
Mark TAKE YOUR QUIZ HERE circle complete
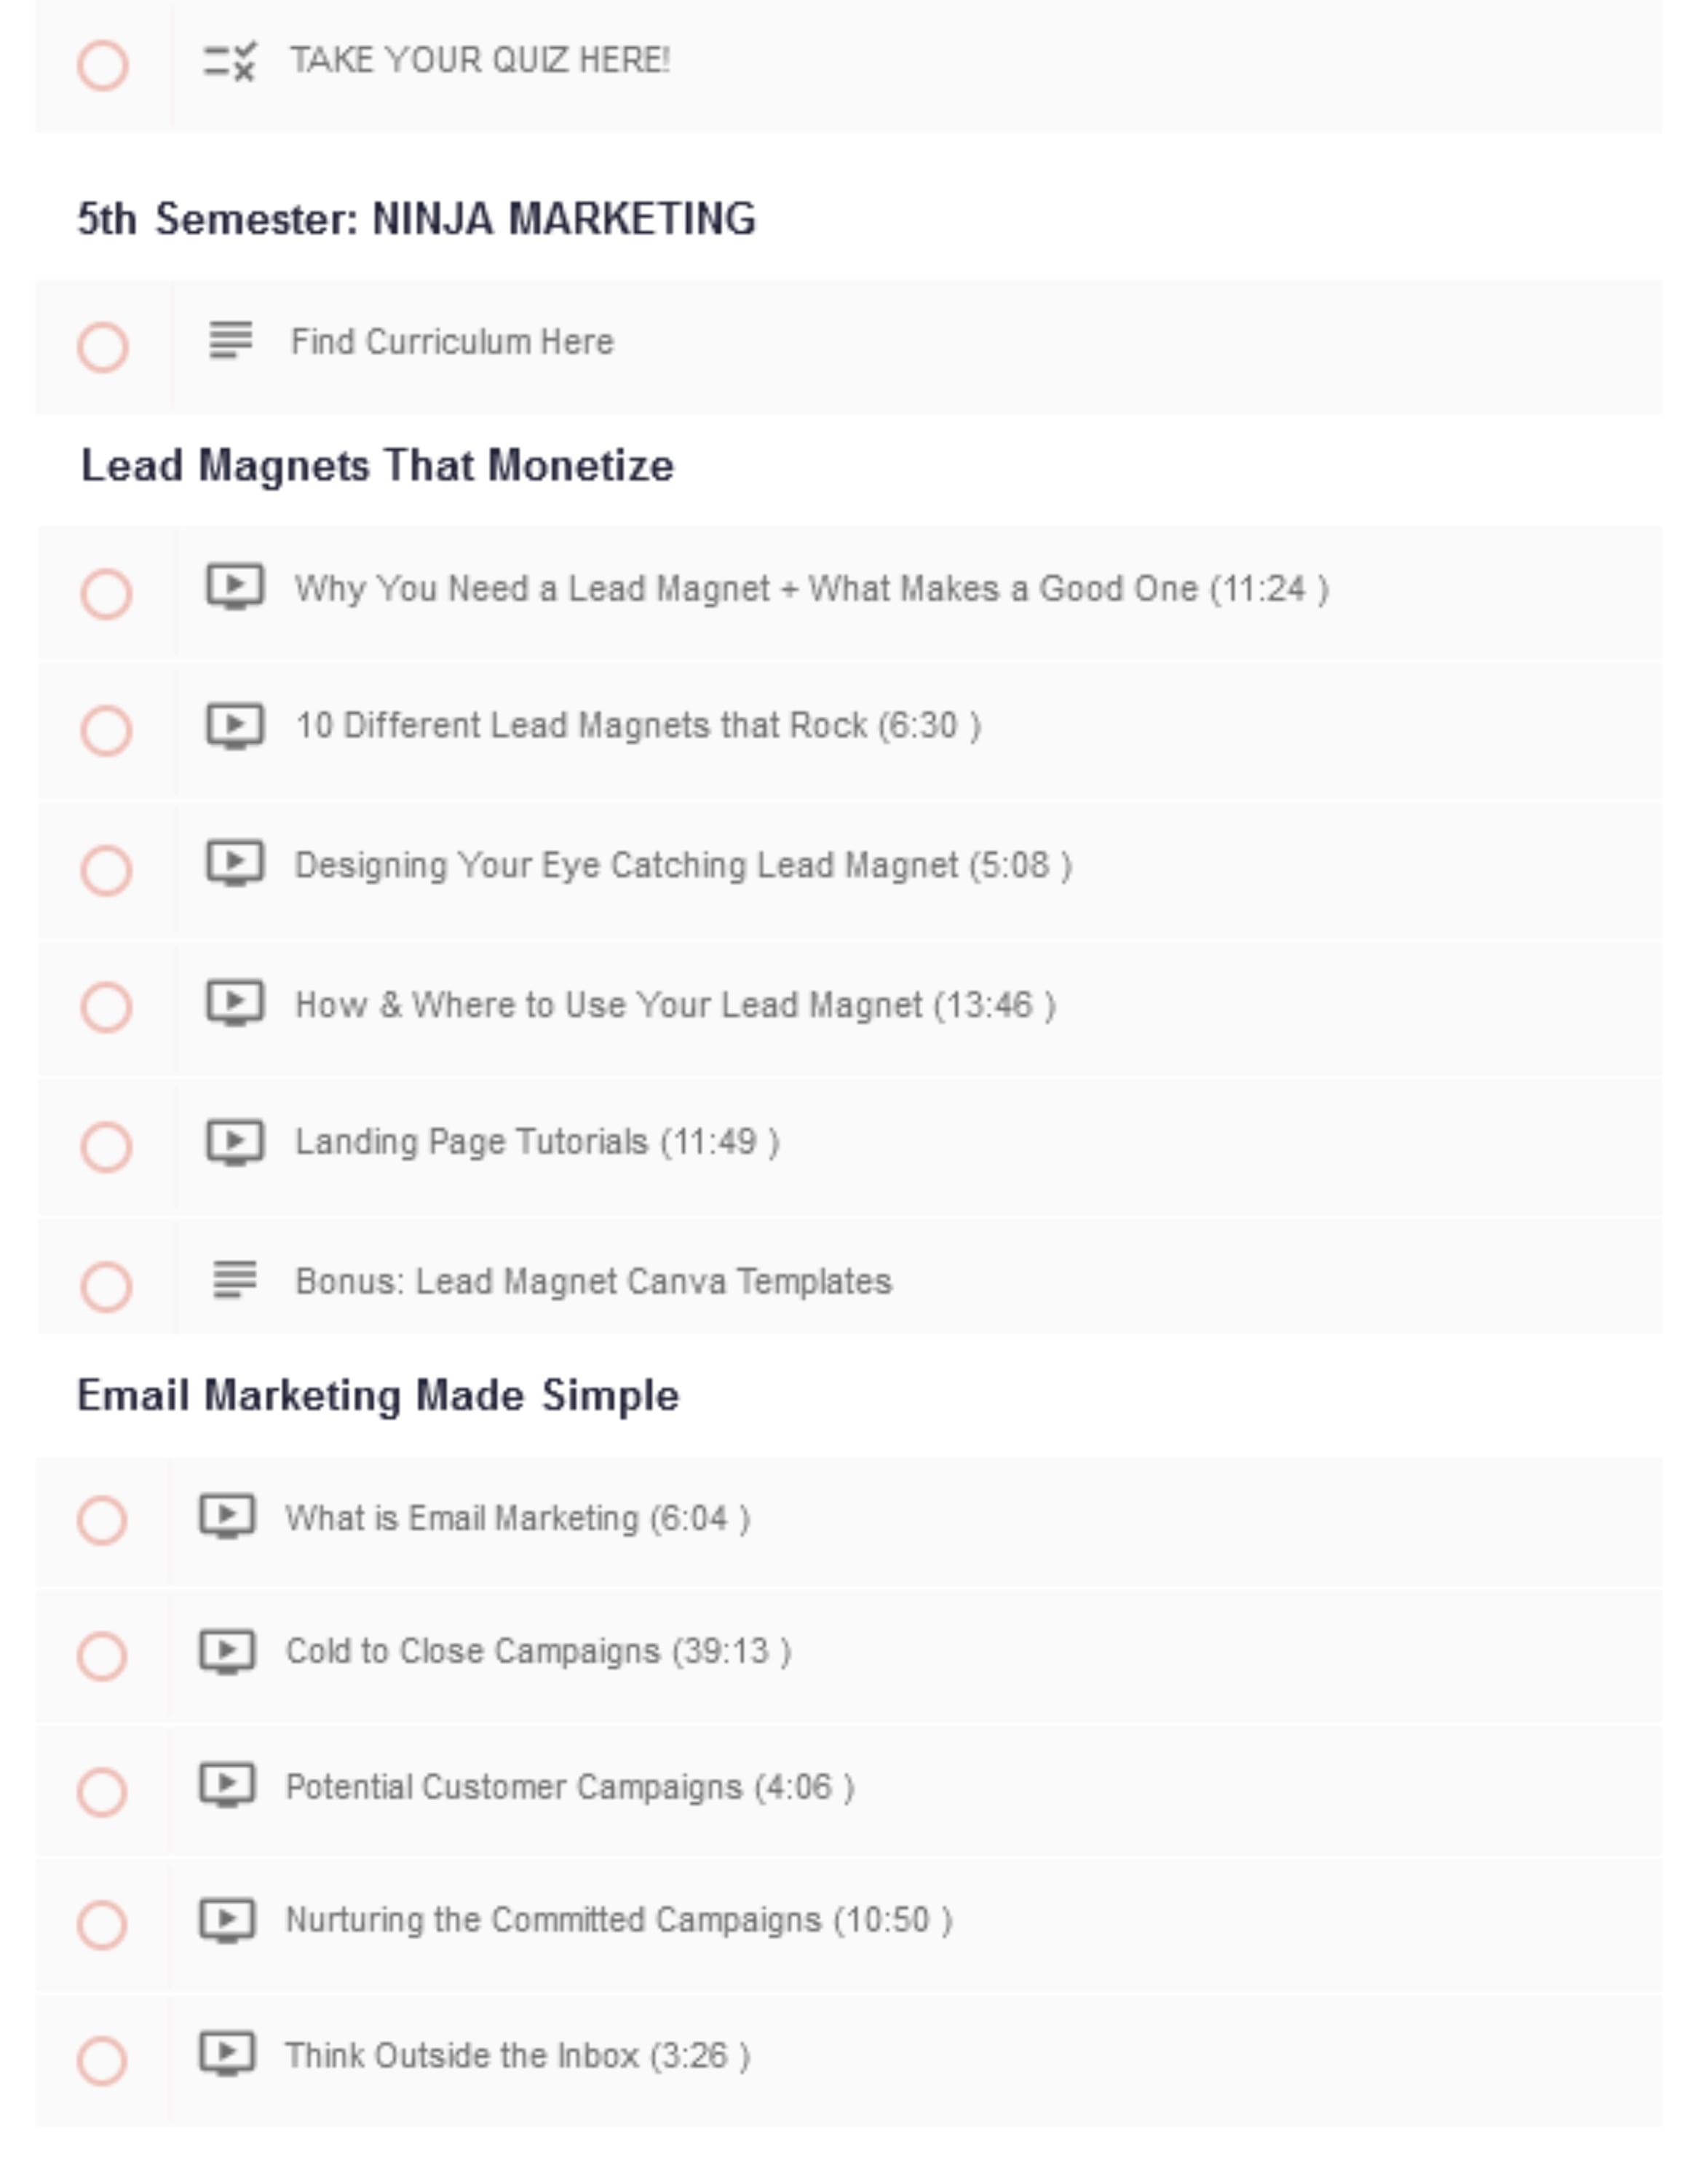pos(103,66)
